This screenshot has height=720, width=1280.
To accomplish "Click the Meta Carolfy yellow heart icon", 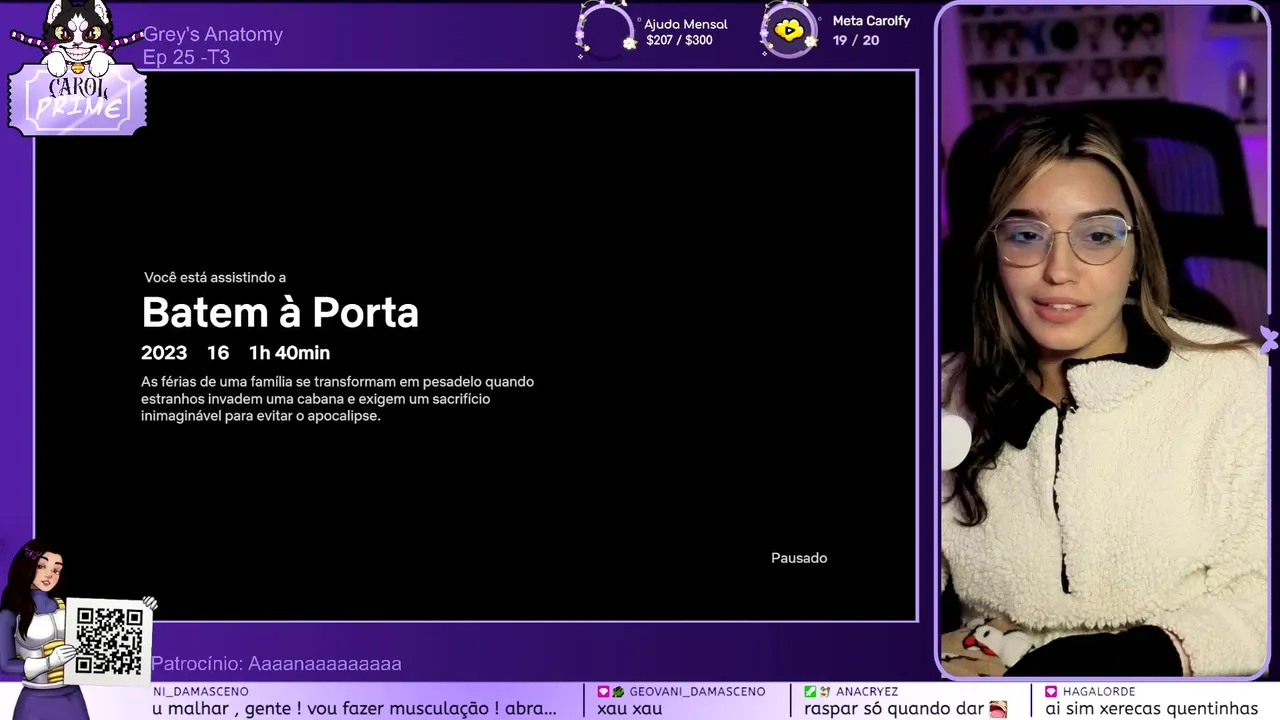I will point(789,31).
